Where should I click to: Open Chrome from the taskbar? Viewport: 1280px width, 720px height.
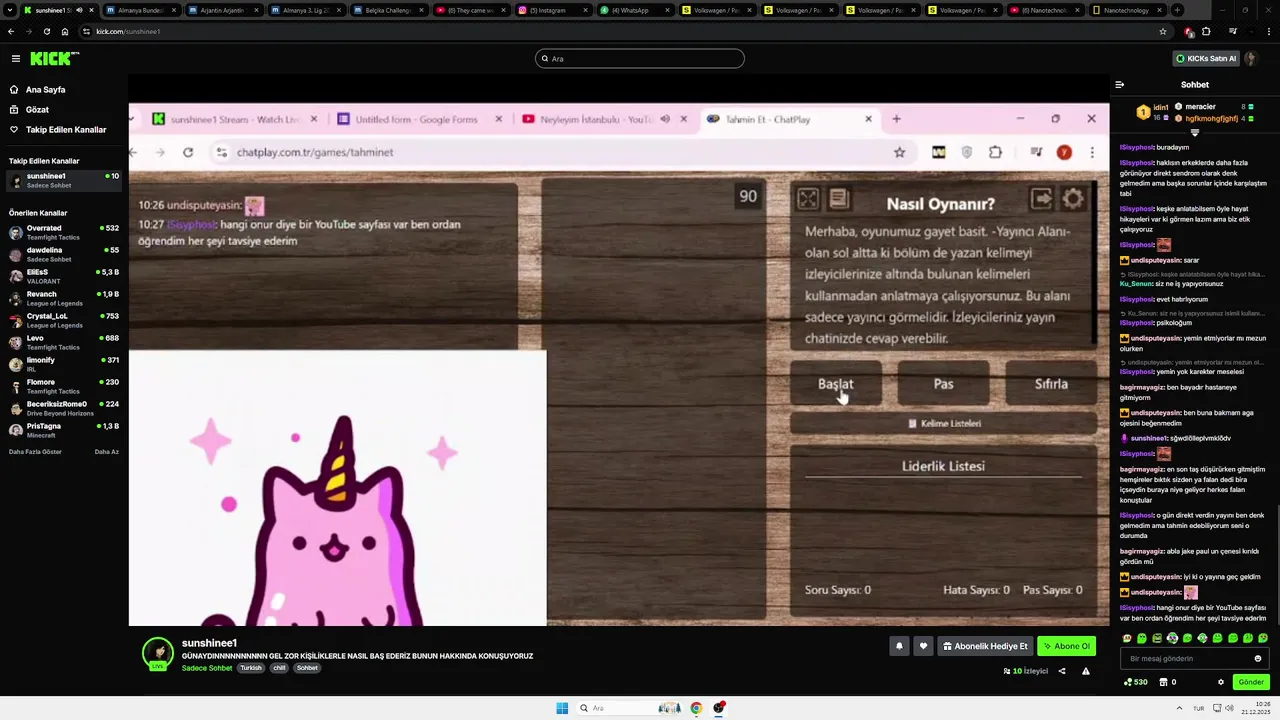point(696,708)
